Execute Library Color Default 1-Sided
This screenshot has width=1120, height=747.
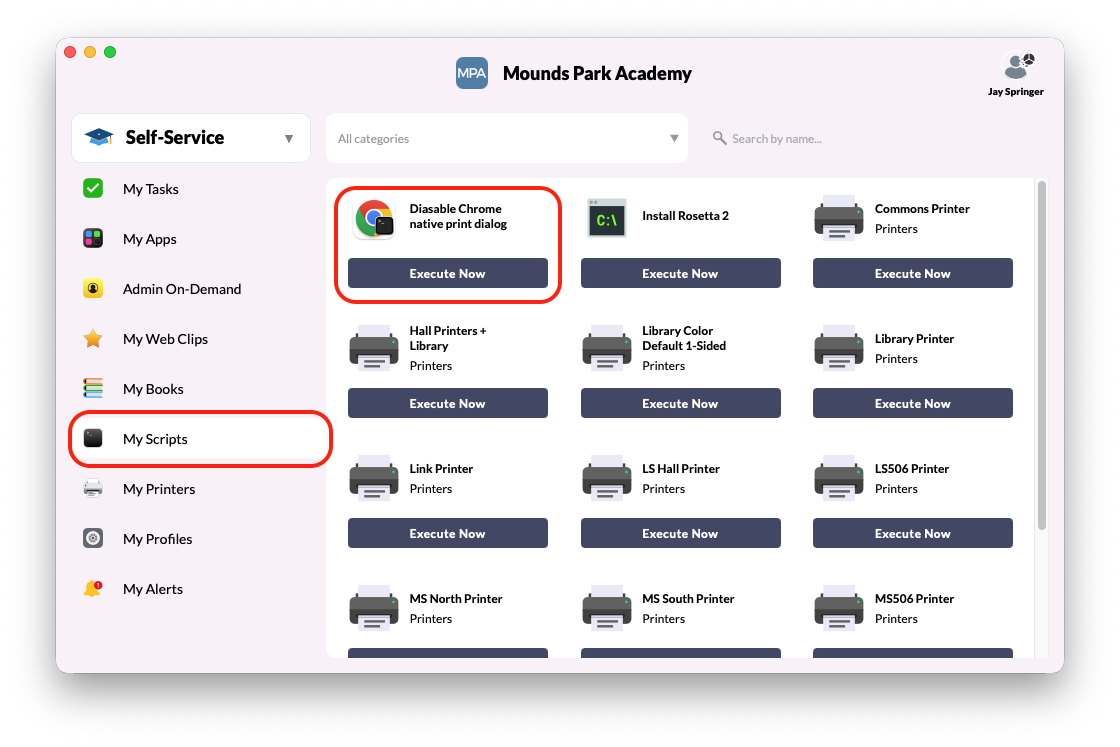coord(681,403)
